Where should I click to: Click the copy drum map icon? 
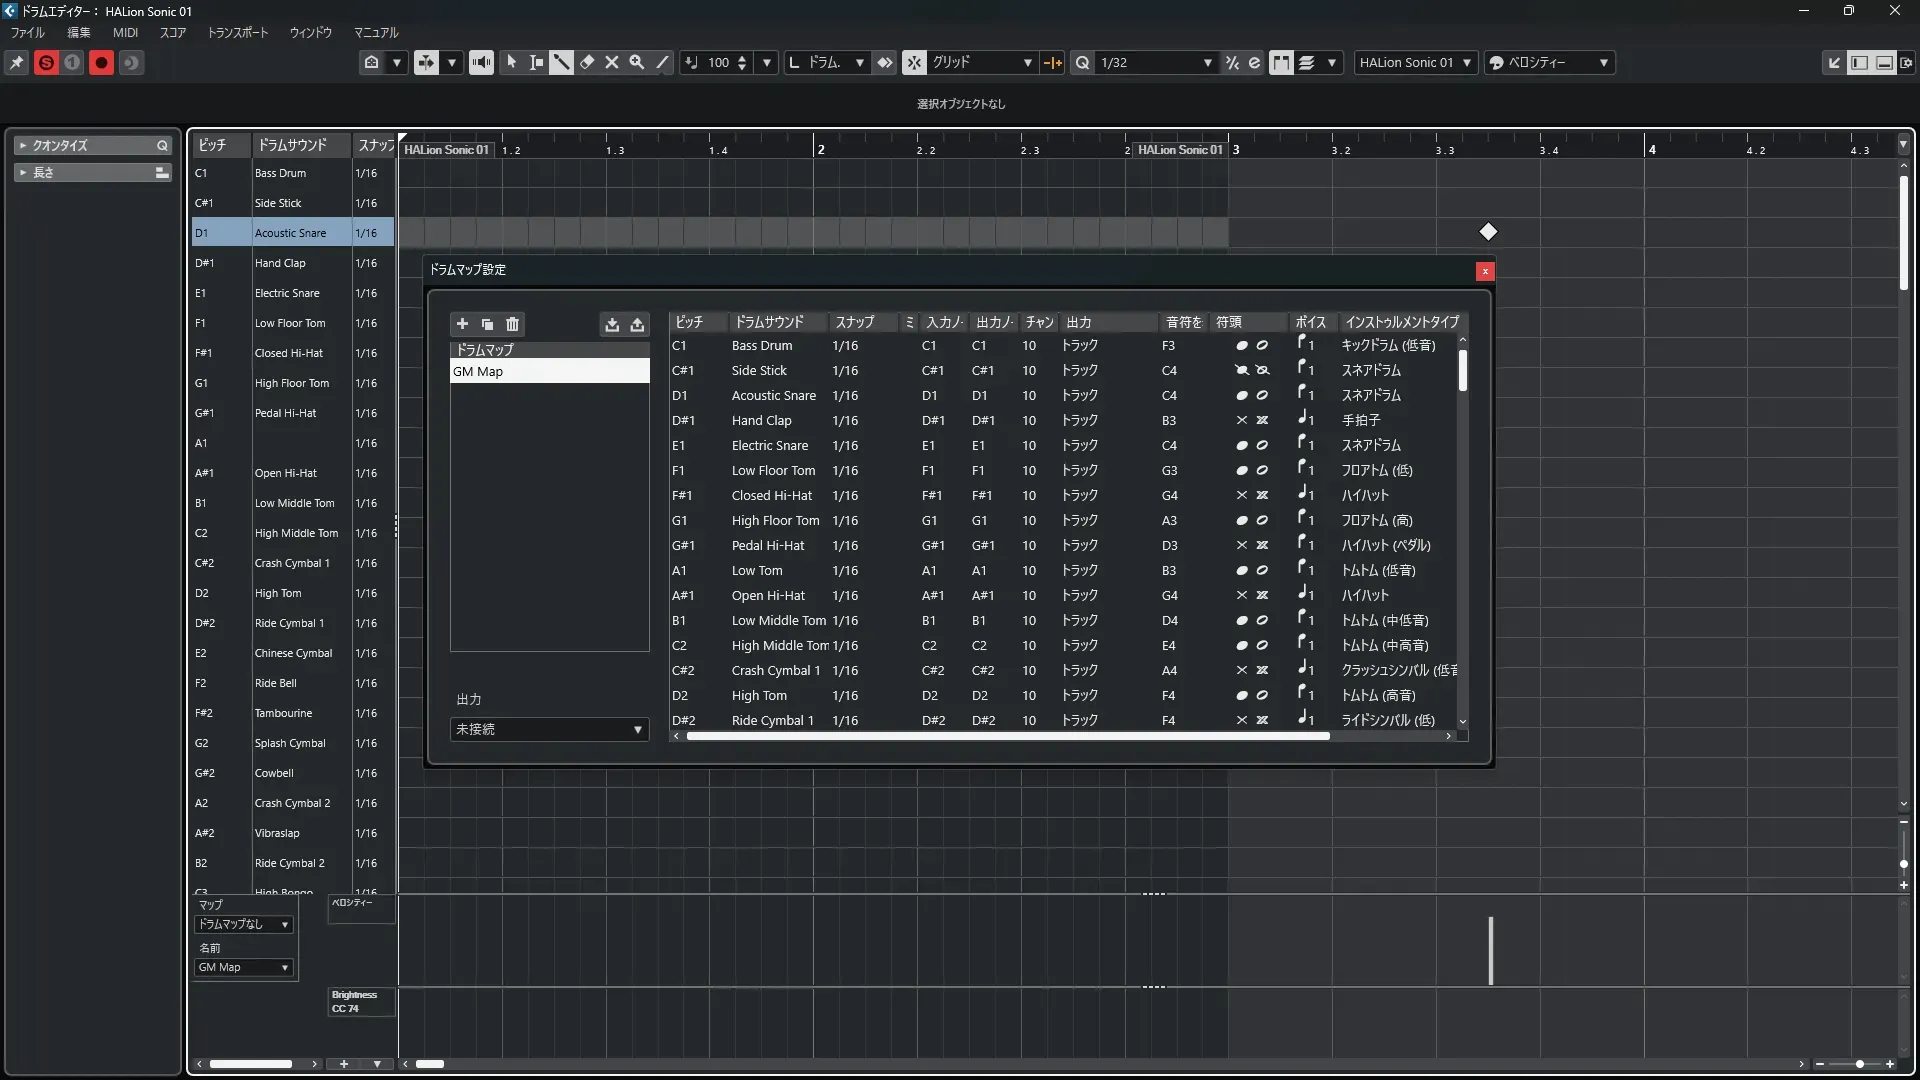(x=487, y=324)
